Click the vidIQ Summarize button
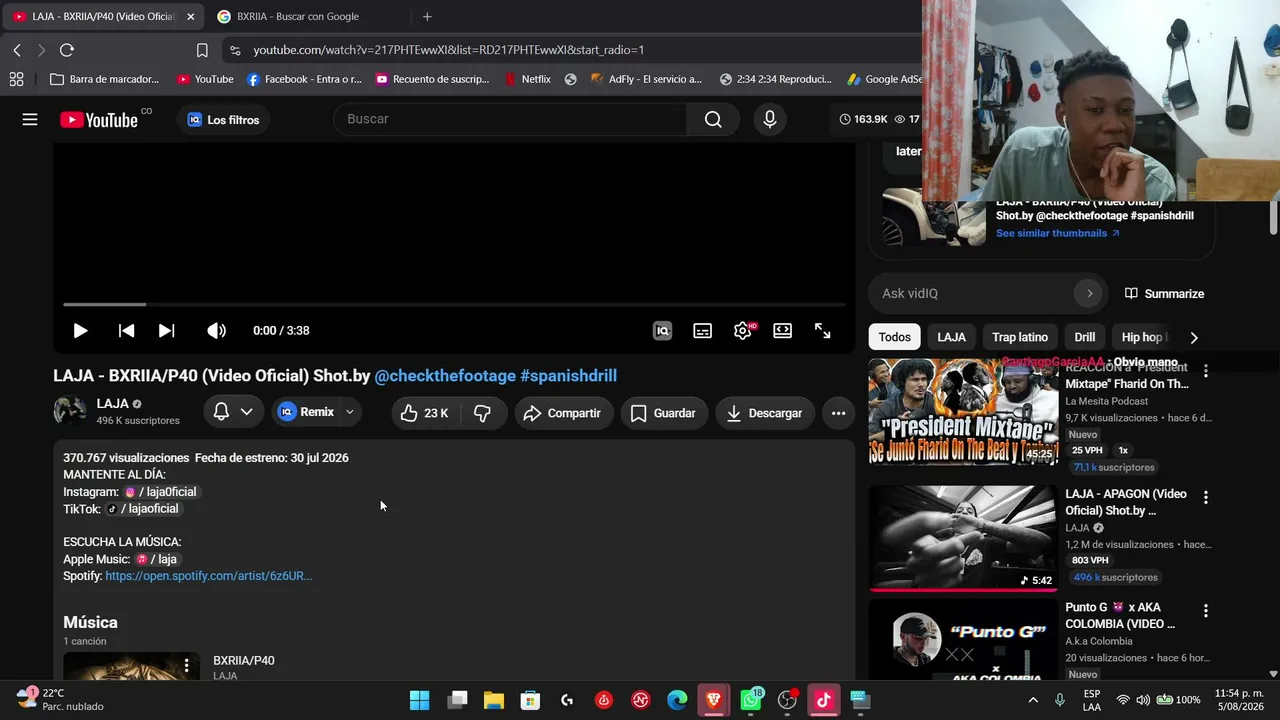1280x720 pixels. pyautogui.click(x=1165, y=293)
